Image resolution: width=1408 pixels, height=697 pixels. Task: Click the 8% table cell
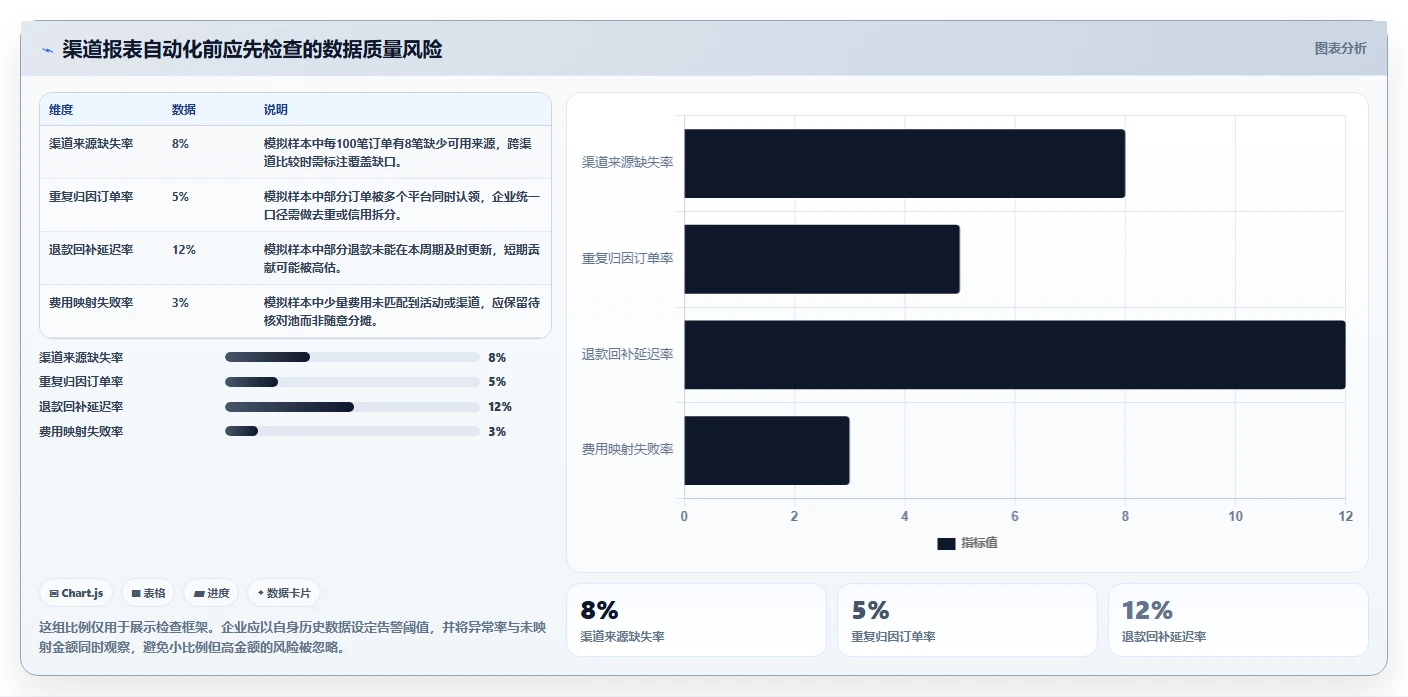180,144
